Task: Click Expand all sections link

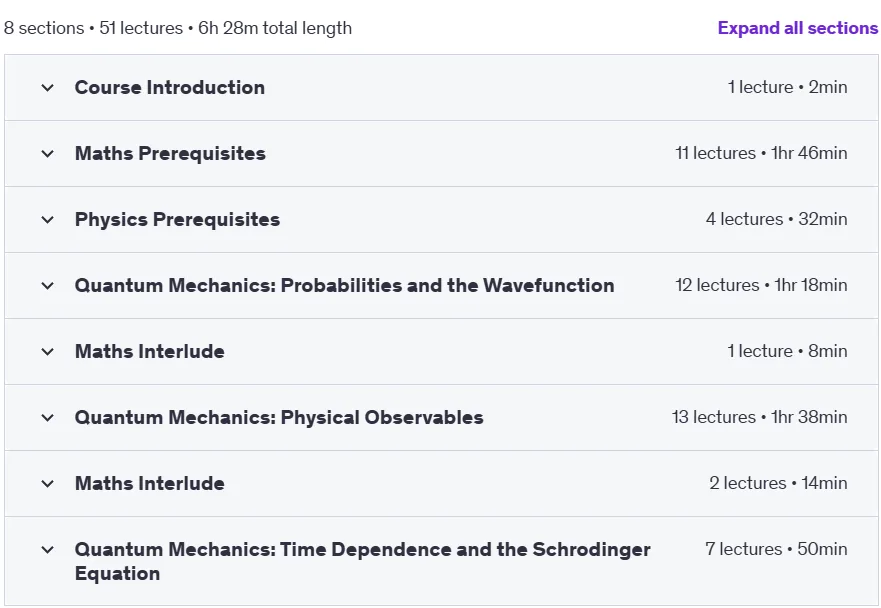Action: pos(798,28)
